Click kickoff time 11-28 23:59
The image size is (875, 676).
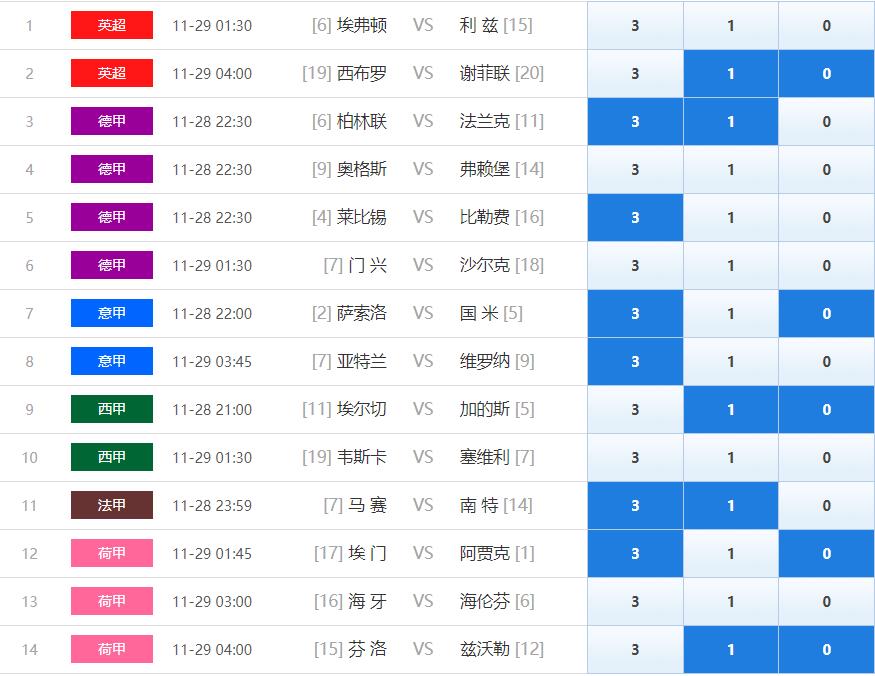click(212, 506)
